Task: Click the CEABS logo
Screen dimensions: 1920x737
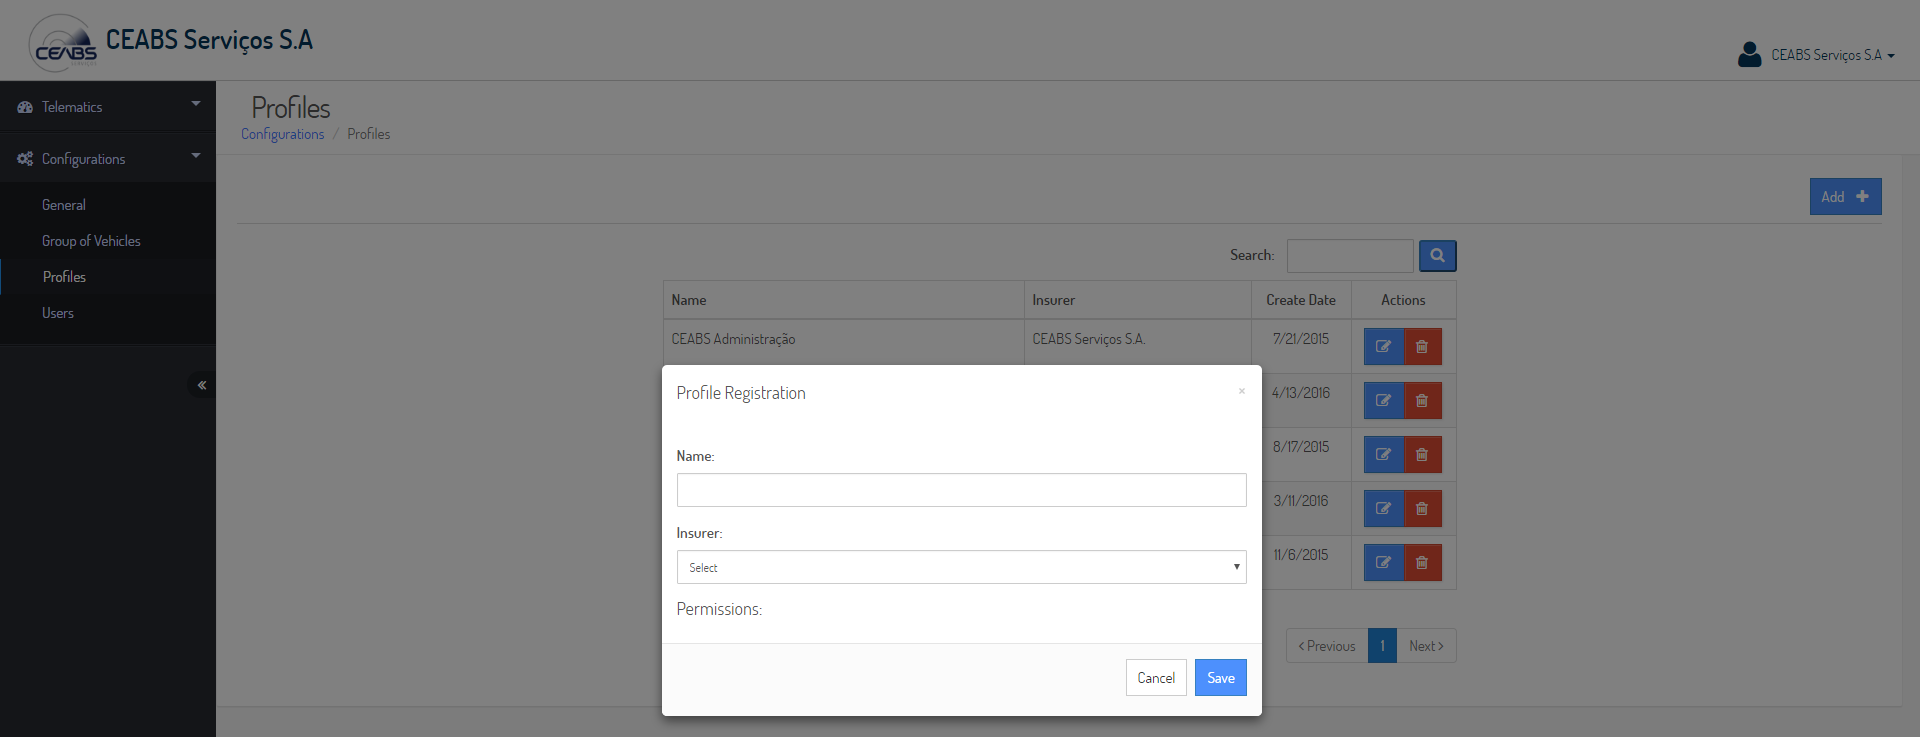Action: pos(64,43)
